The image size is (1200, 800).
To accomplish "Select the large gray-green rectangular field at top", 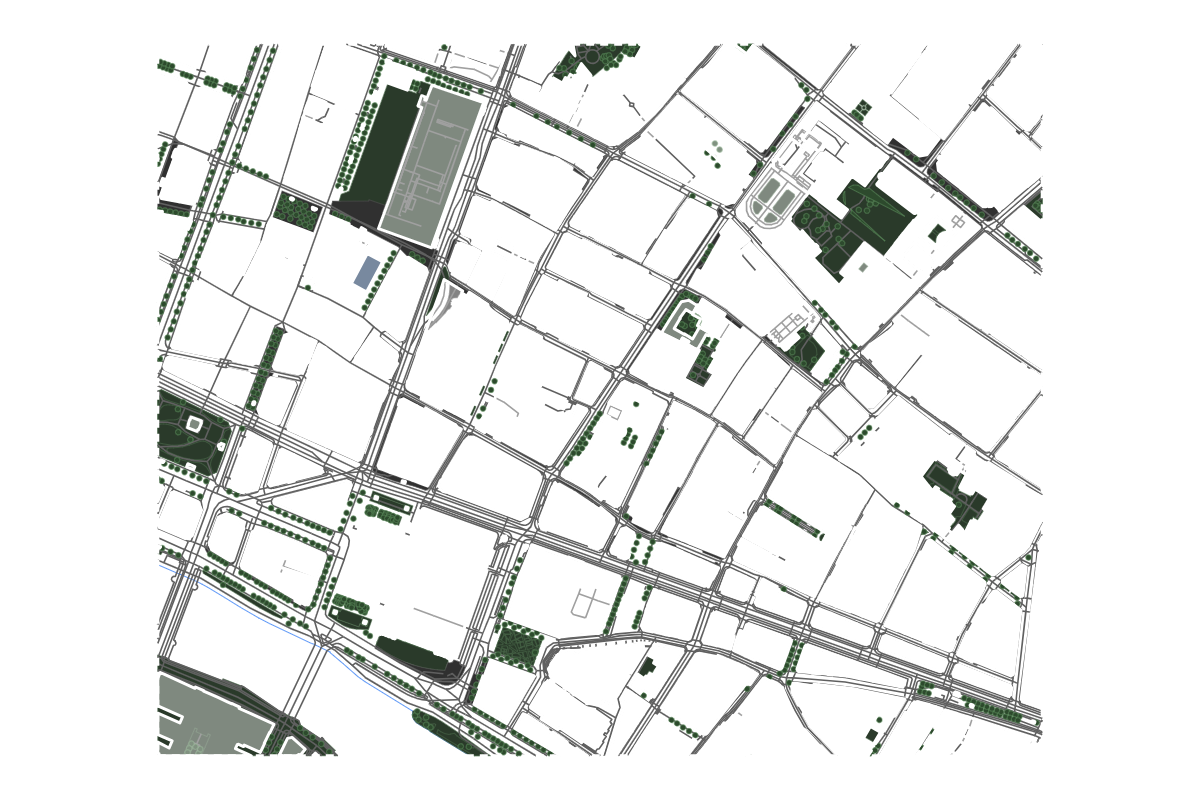I will [x=431, y=167].
